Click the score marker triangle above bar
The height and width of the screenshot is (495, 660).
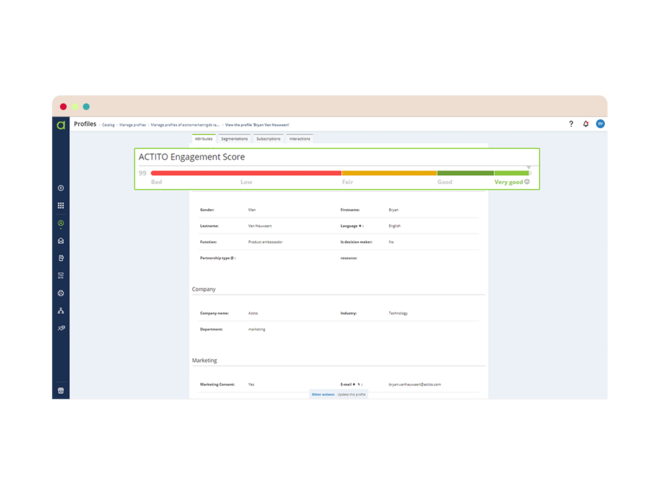click(529, 168)
